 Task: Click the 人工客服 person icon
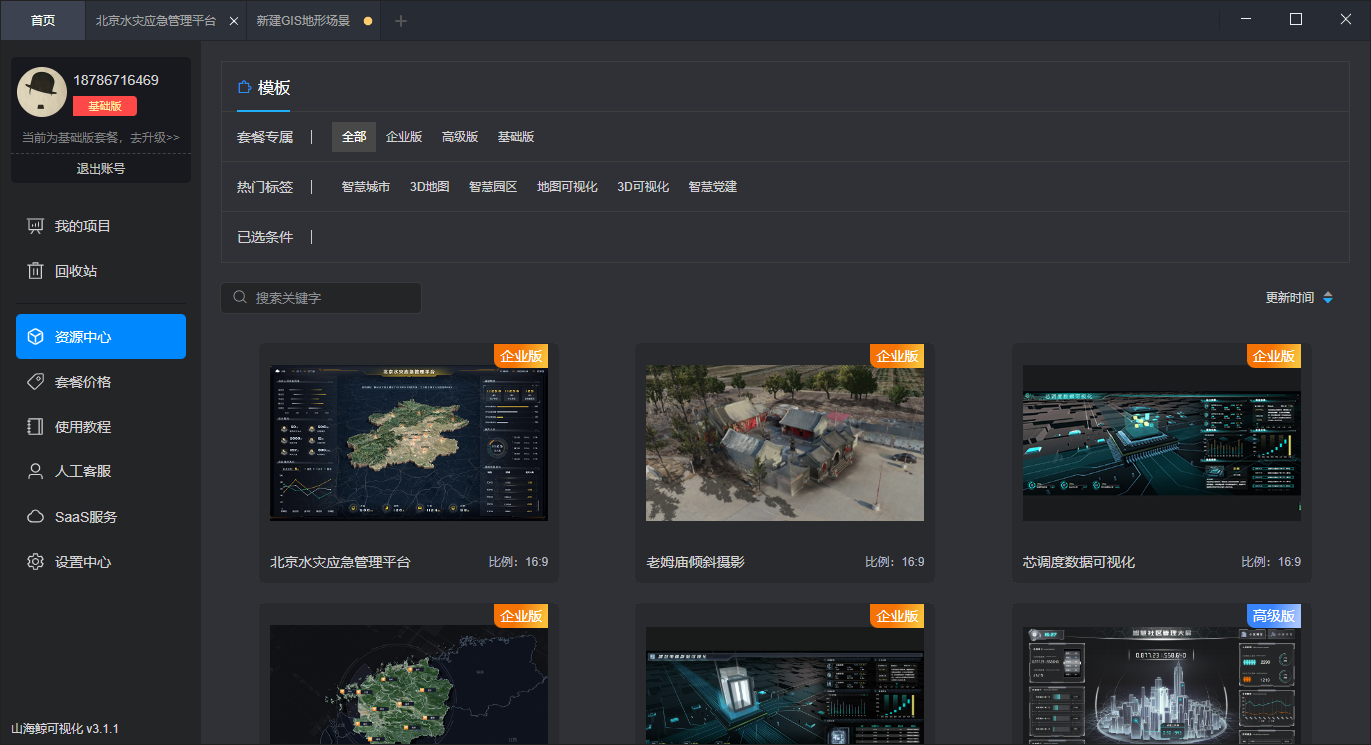tap(36, 471)
